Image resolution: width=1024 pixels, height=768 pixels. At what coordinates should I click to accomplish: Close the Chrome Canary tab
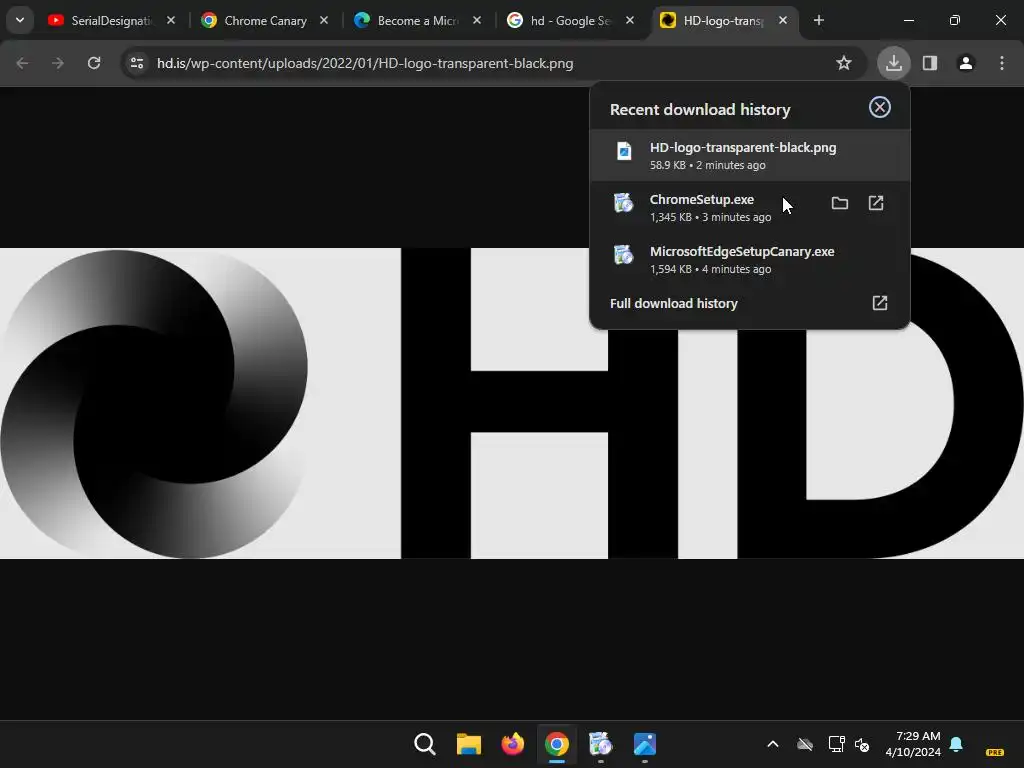tap(324, 21)
